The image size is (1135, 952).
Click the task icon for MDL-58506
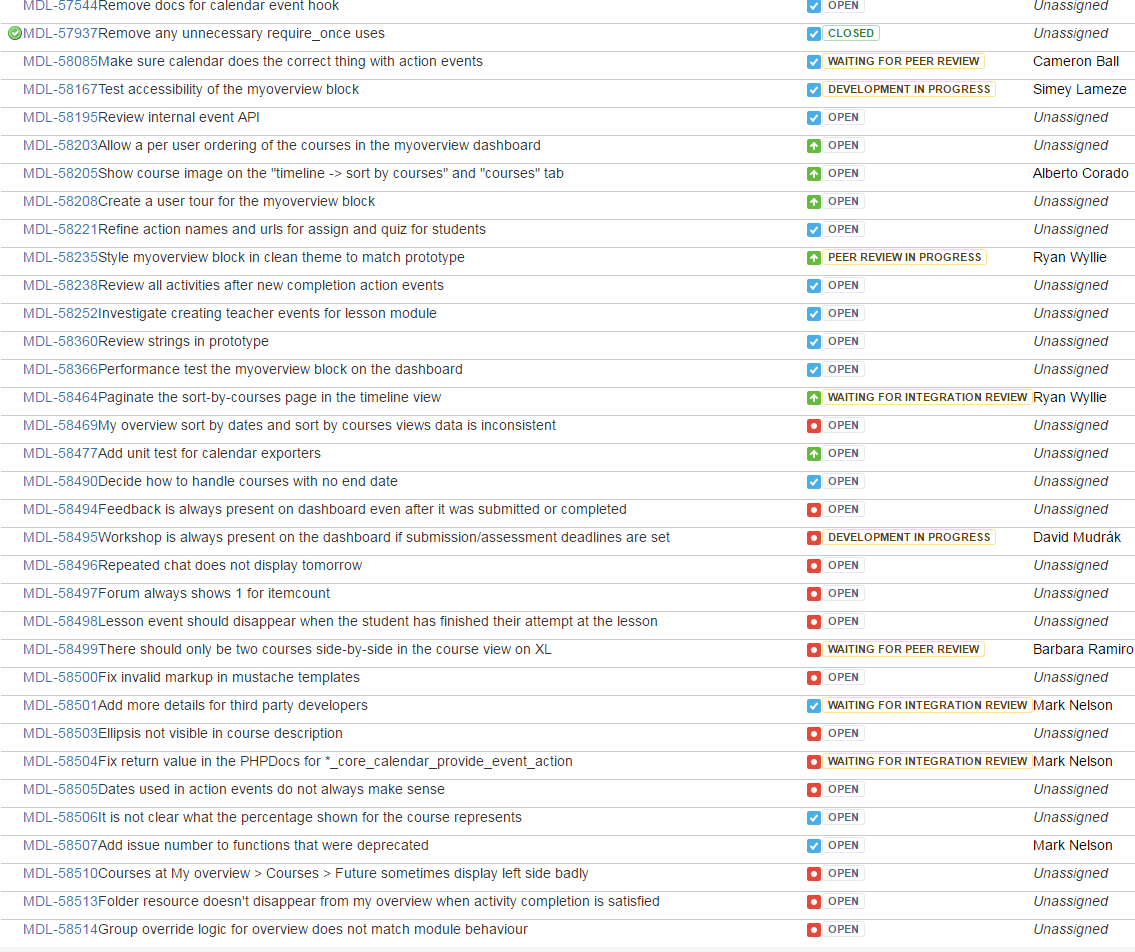[814, 818]
